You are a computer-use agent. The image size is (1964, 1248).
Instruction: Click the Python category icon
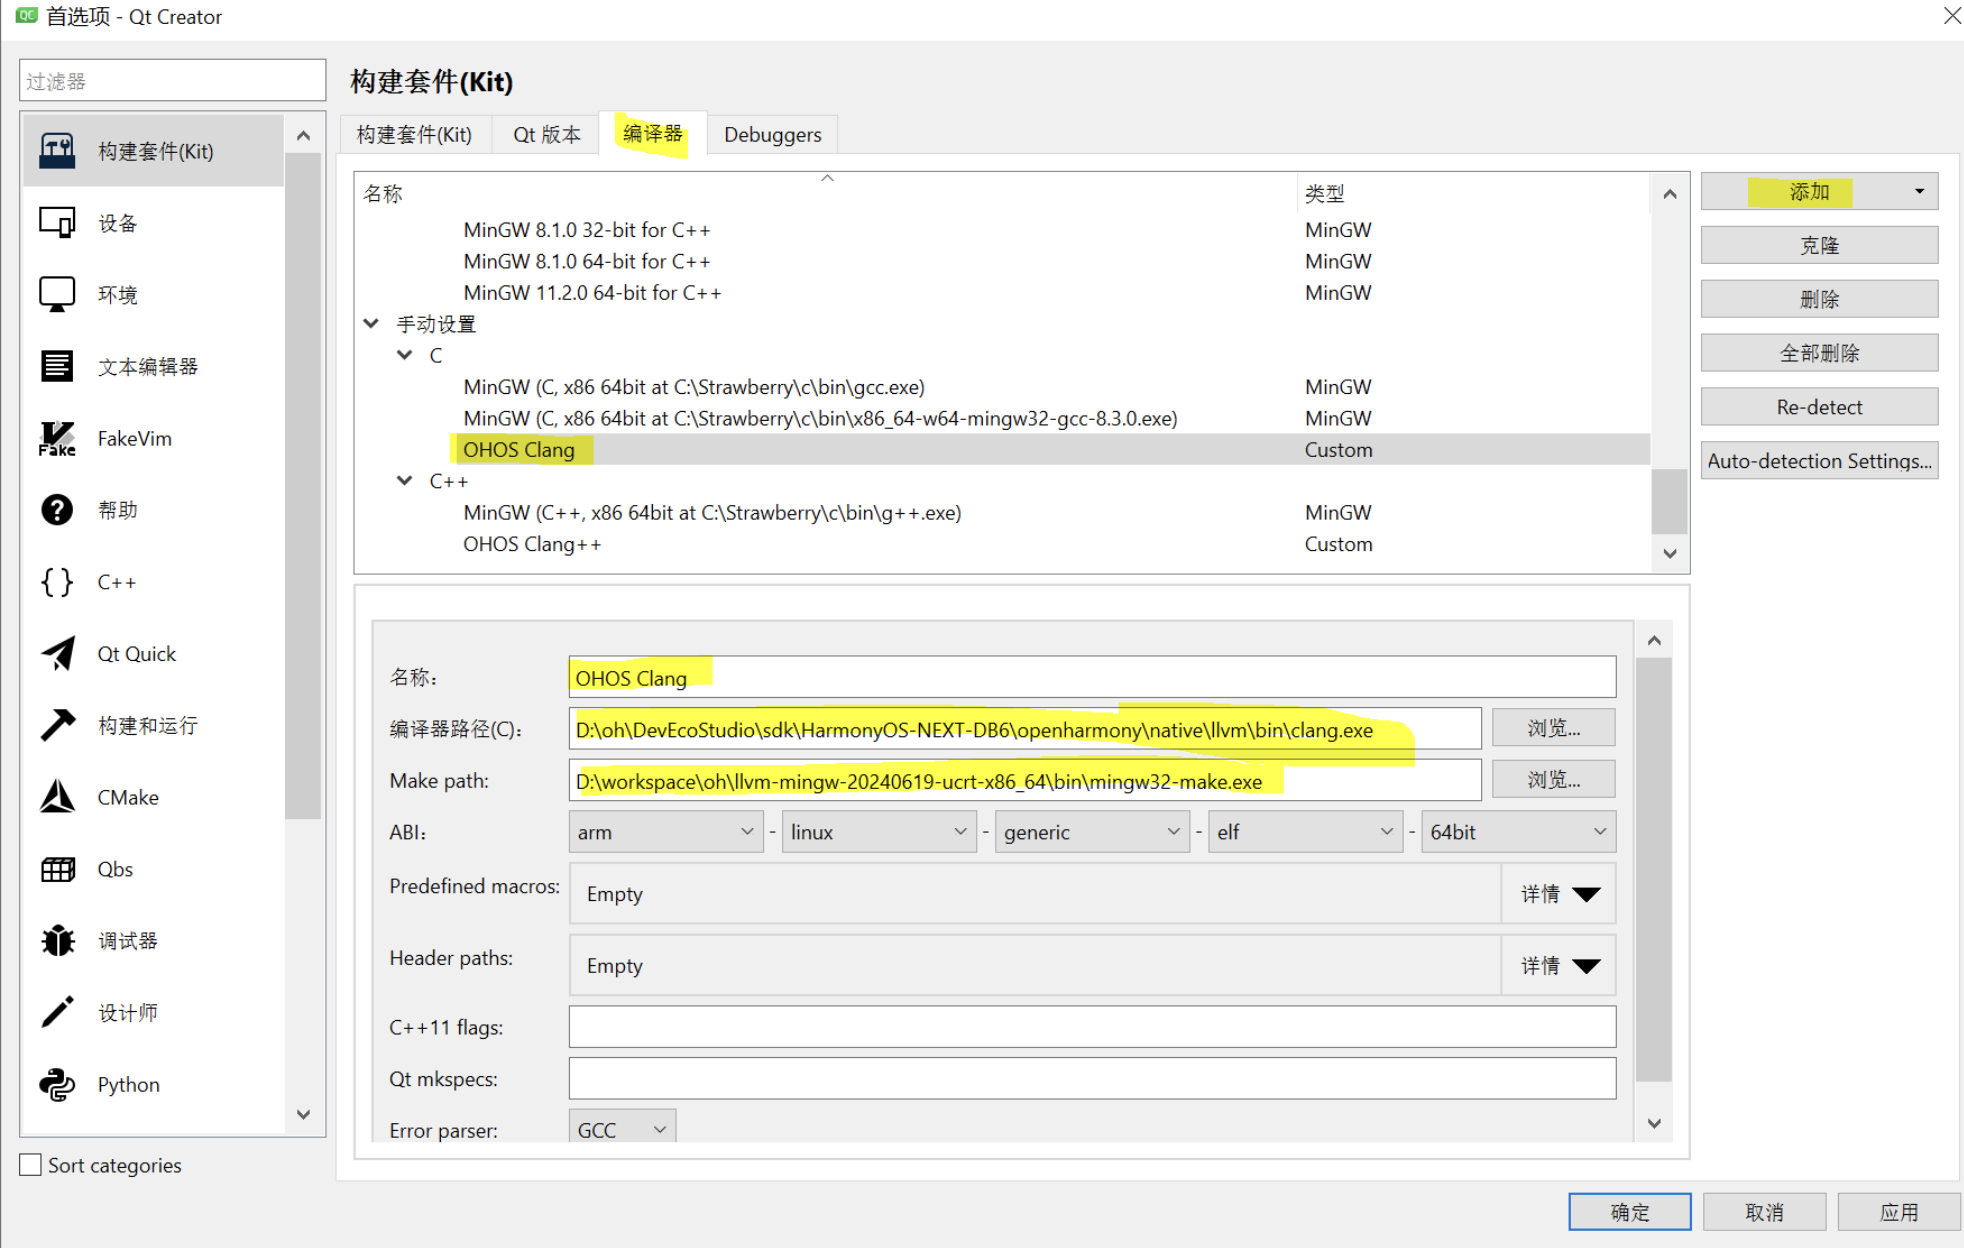coord(57,1084)
